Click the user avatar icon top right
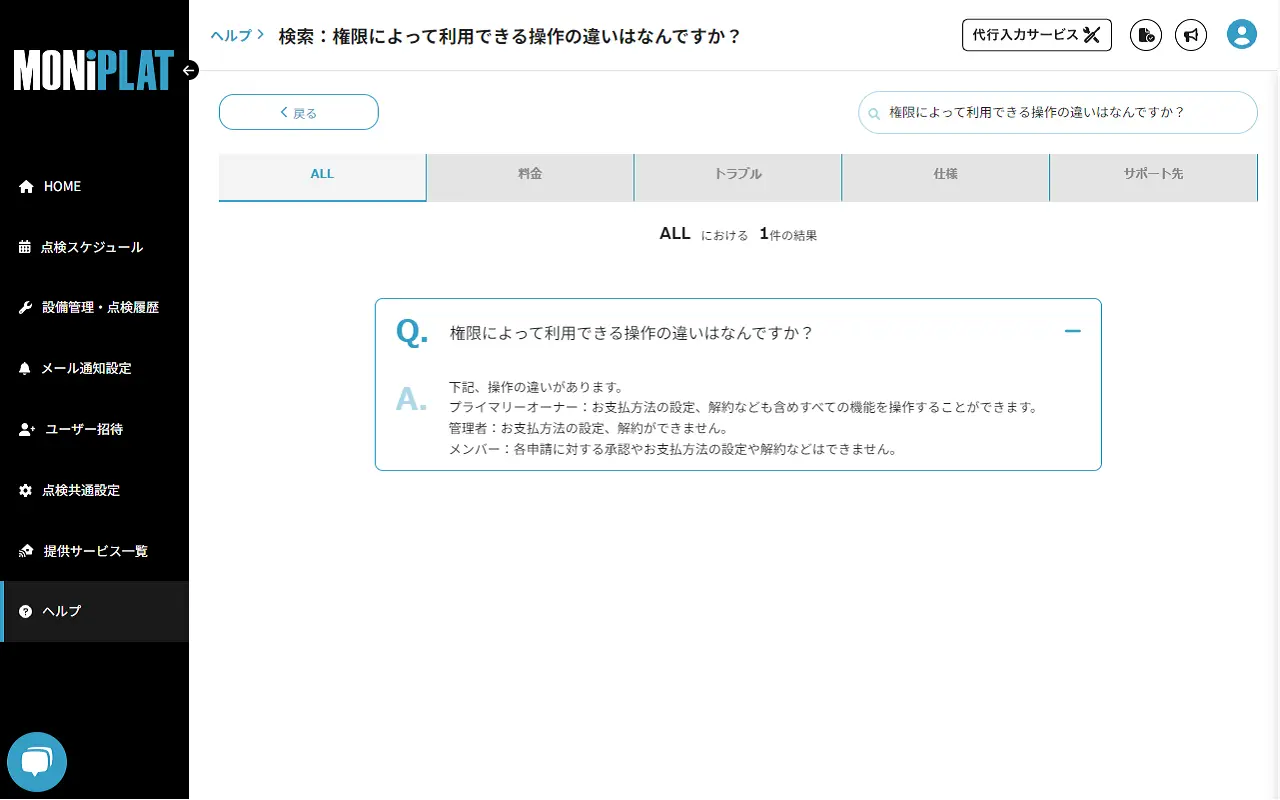The image size is (1280, 800). point(1241,33)
